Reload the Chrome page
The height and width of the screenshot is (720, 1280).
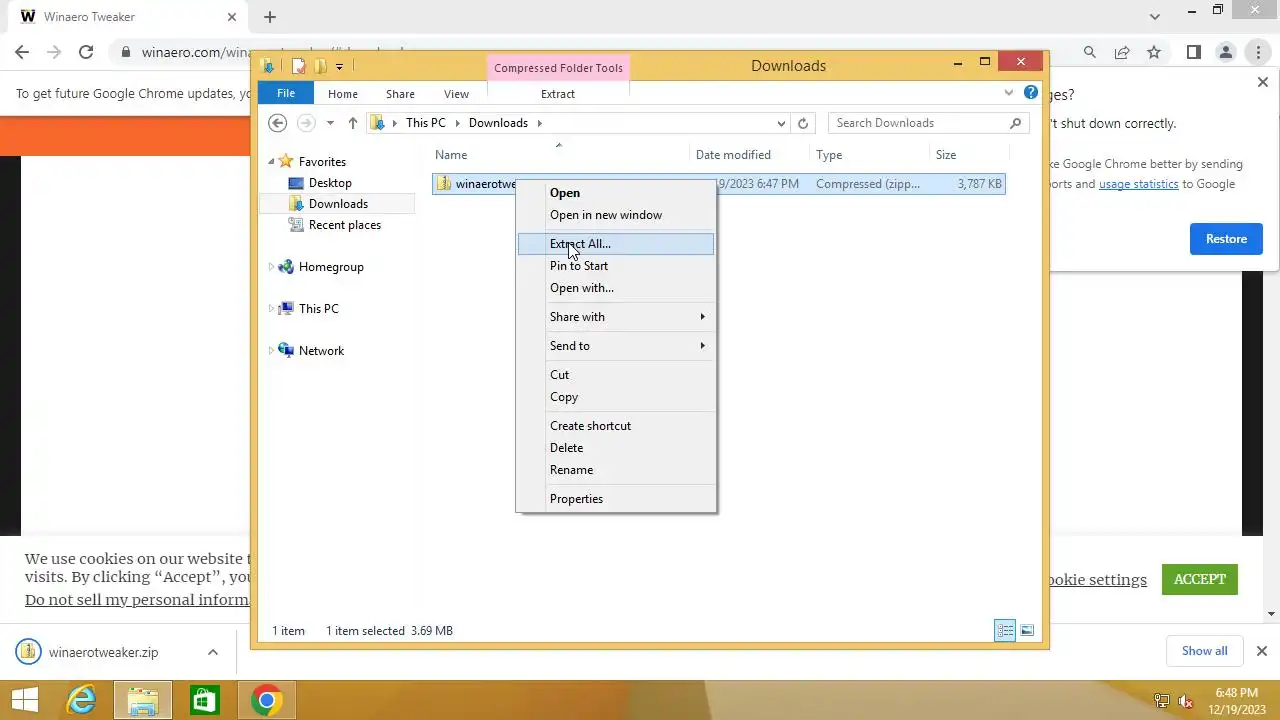pos(86,52)
